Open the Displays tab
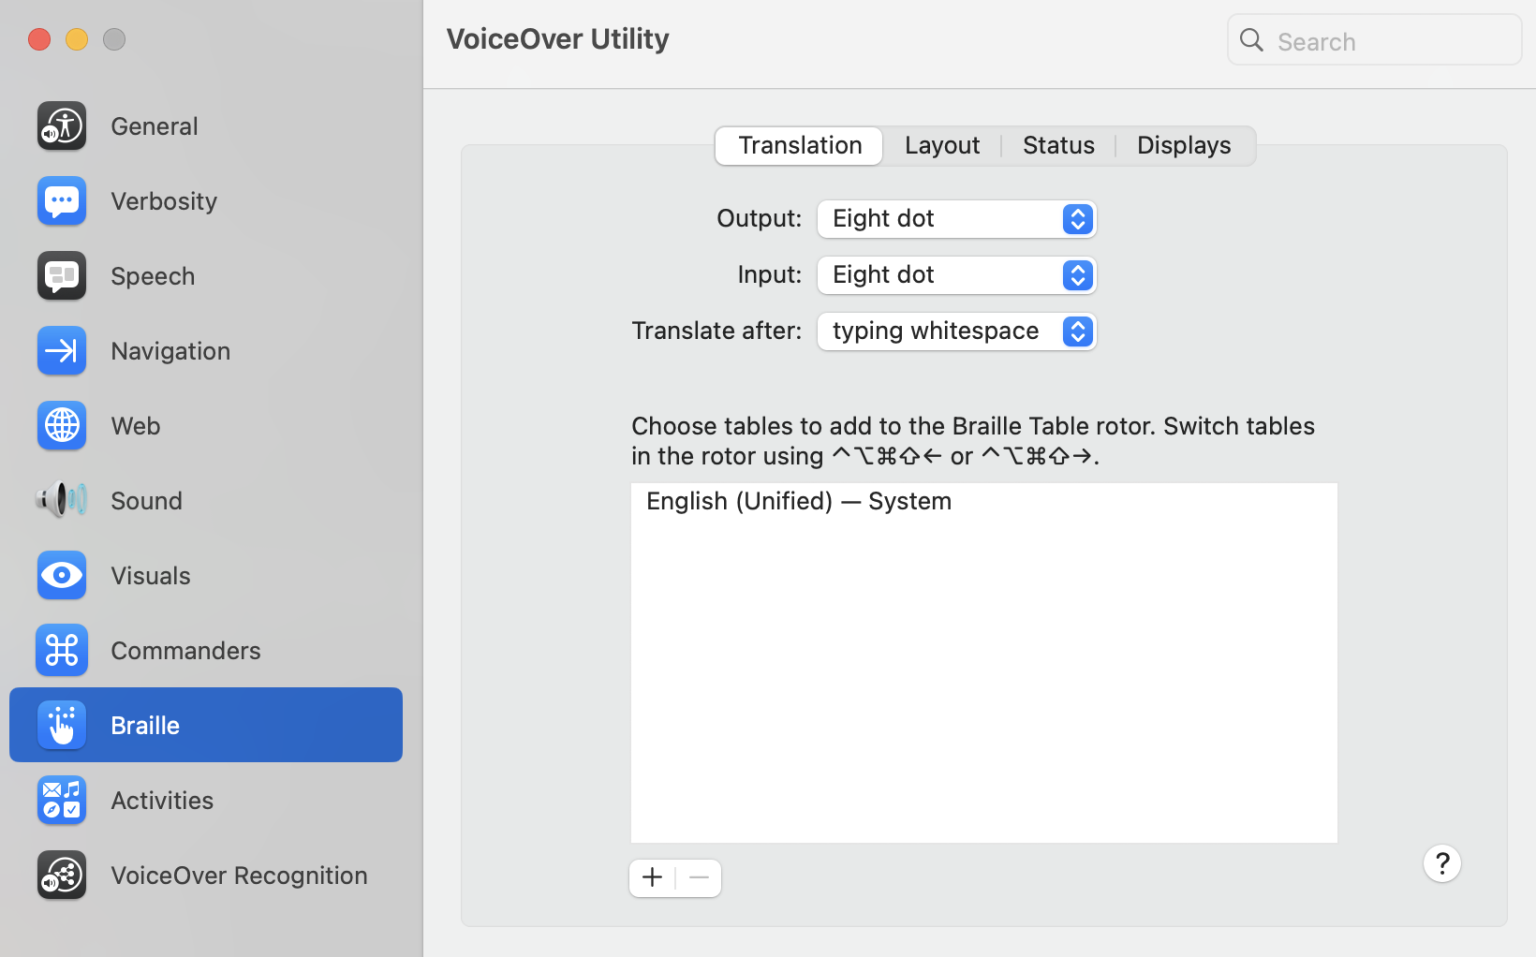The image size is (1536, 957). pos(1184,146)
